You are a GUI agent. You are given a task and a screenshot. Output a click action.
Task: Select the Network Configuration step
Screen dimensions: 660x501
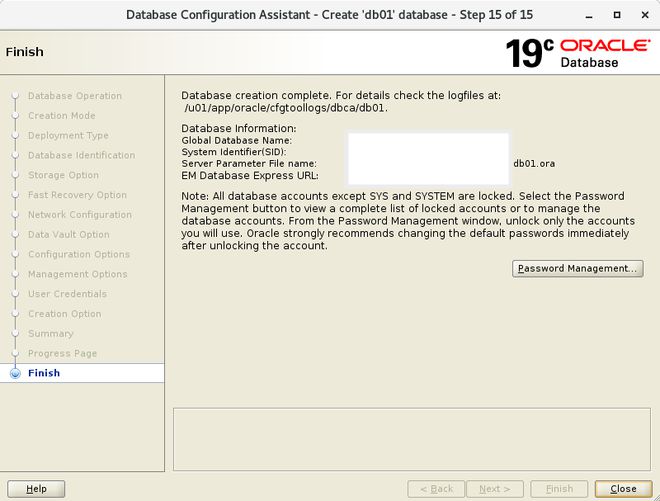80,215
